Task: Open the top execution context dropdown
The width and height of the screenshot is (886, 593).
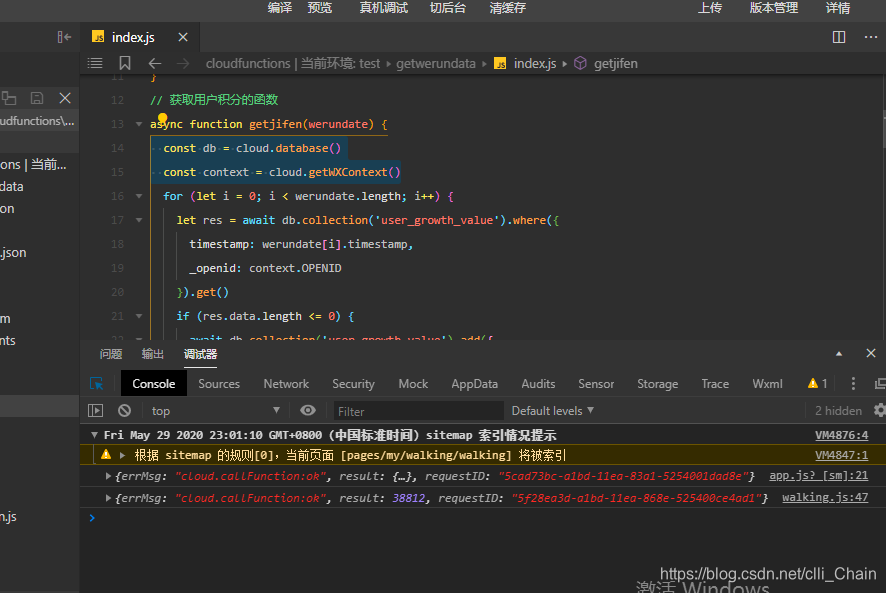Action: click(x=216, y=411)
